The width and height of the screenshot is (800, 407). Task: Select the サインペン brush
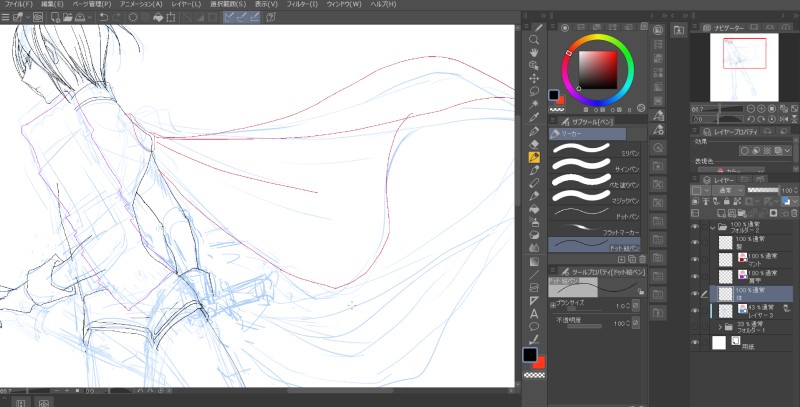pos(594,165)
